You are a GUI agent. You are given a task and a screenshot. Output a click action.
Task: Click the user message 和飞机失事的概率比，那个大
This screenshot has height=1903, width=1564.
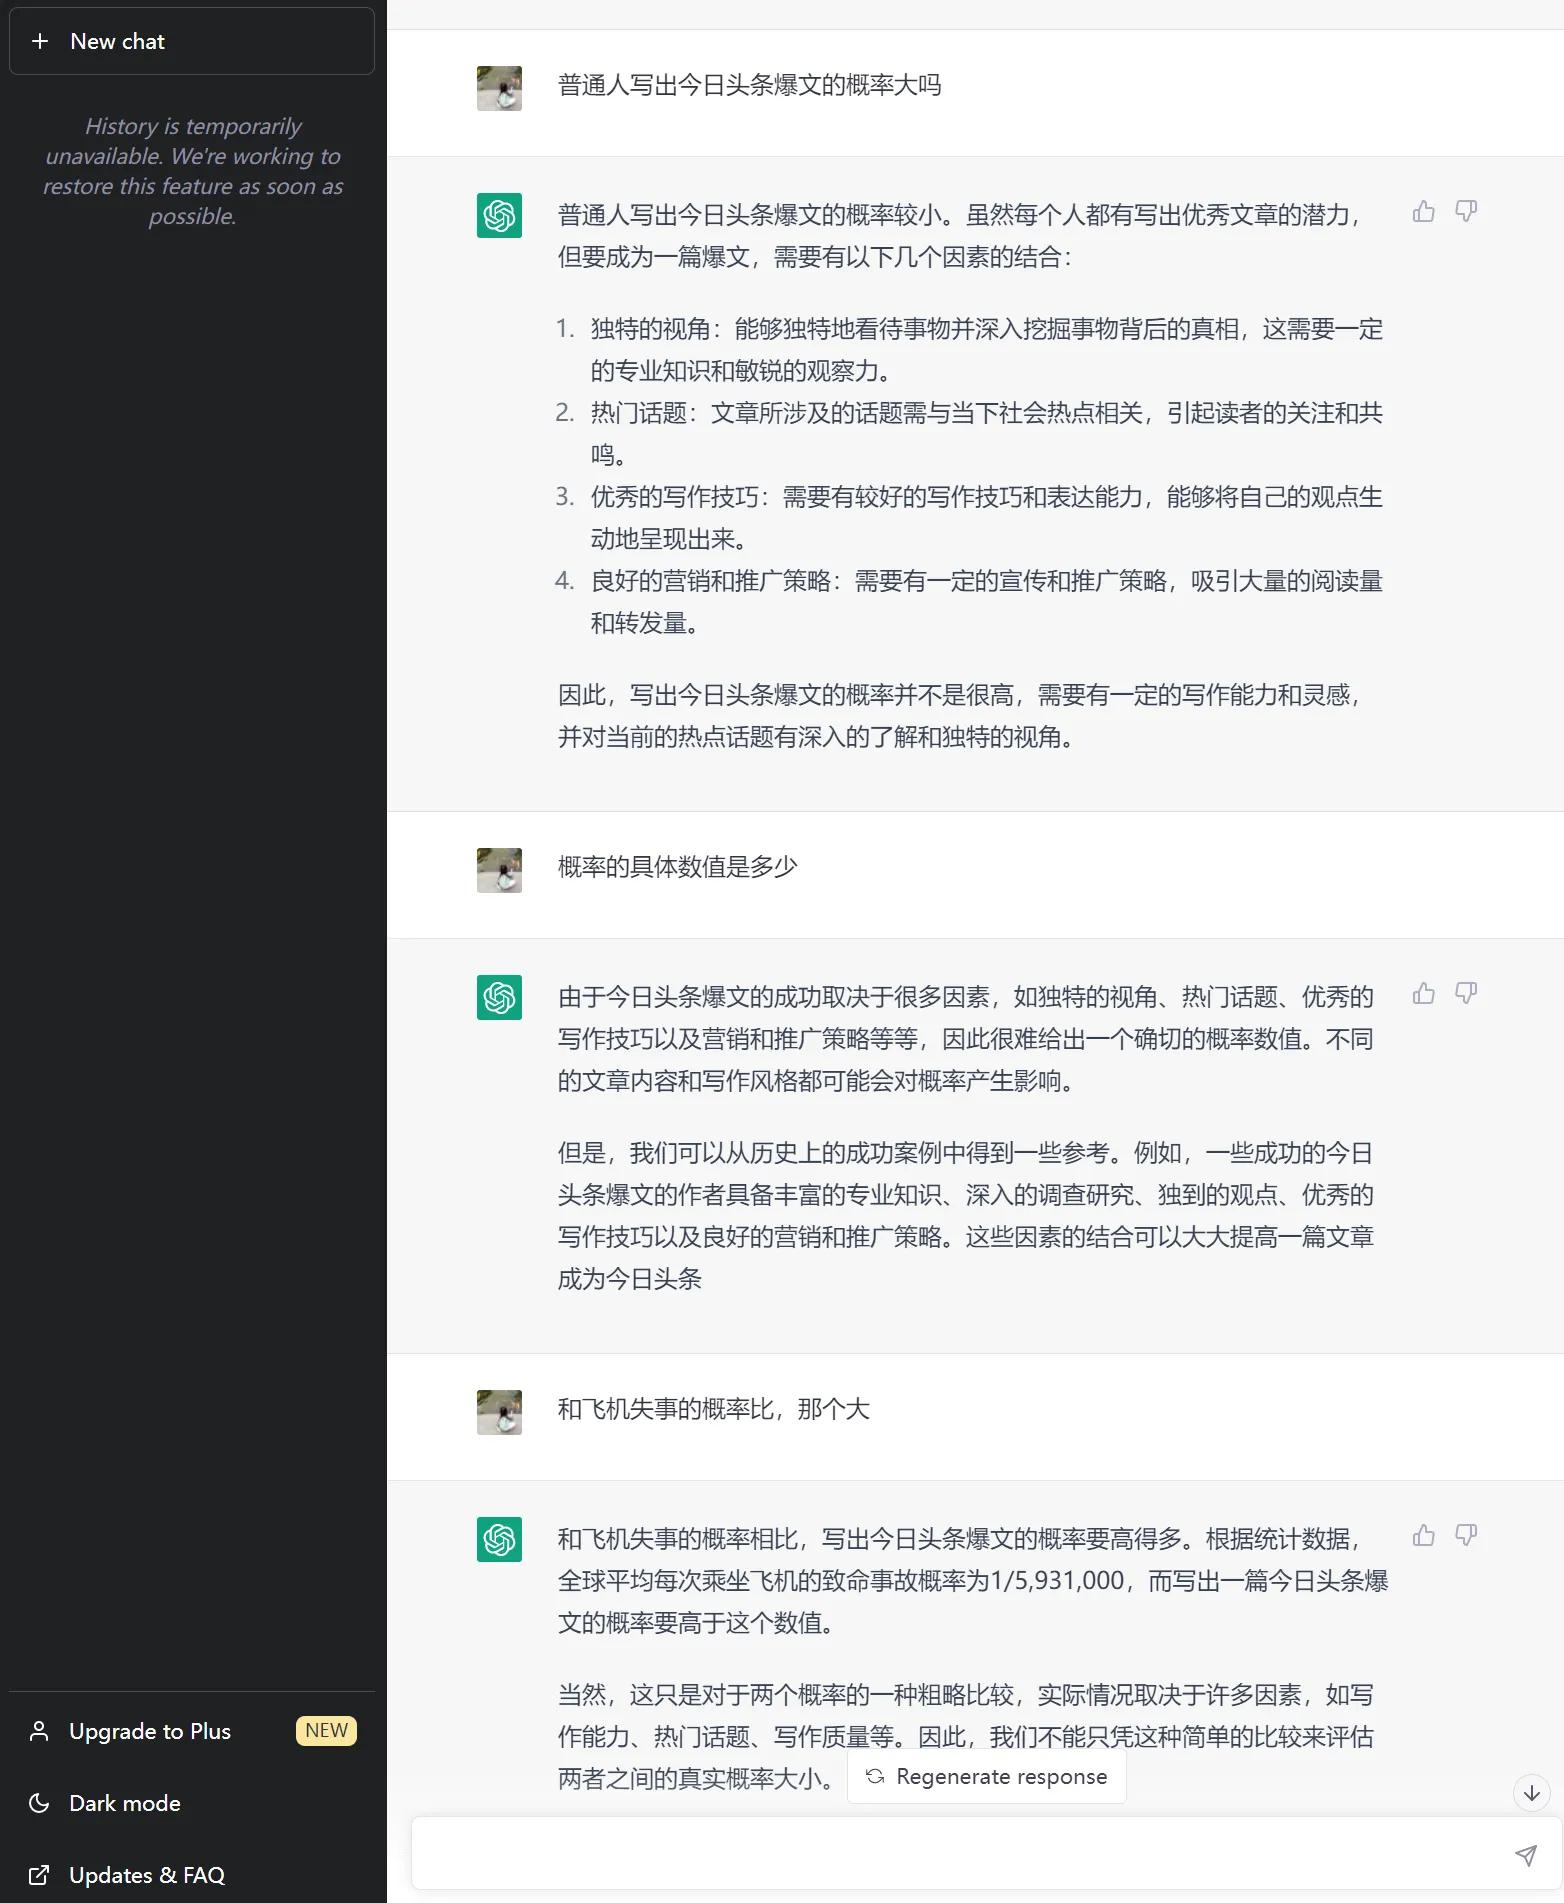(713, 1409)
